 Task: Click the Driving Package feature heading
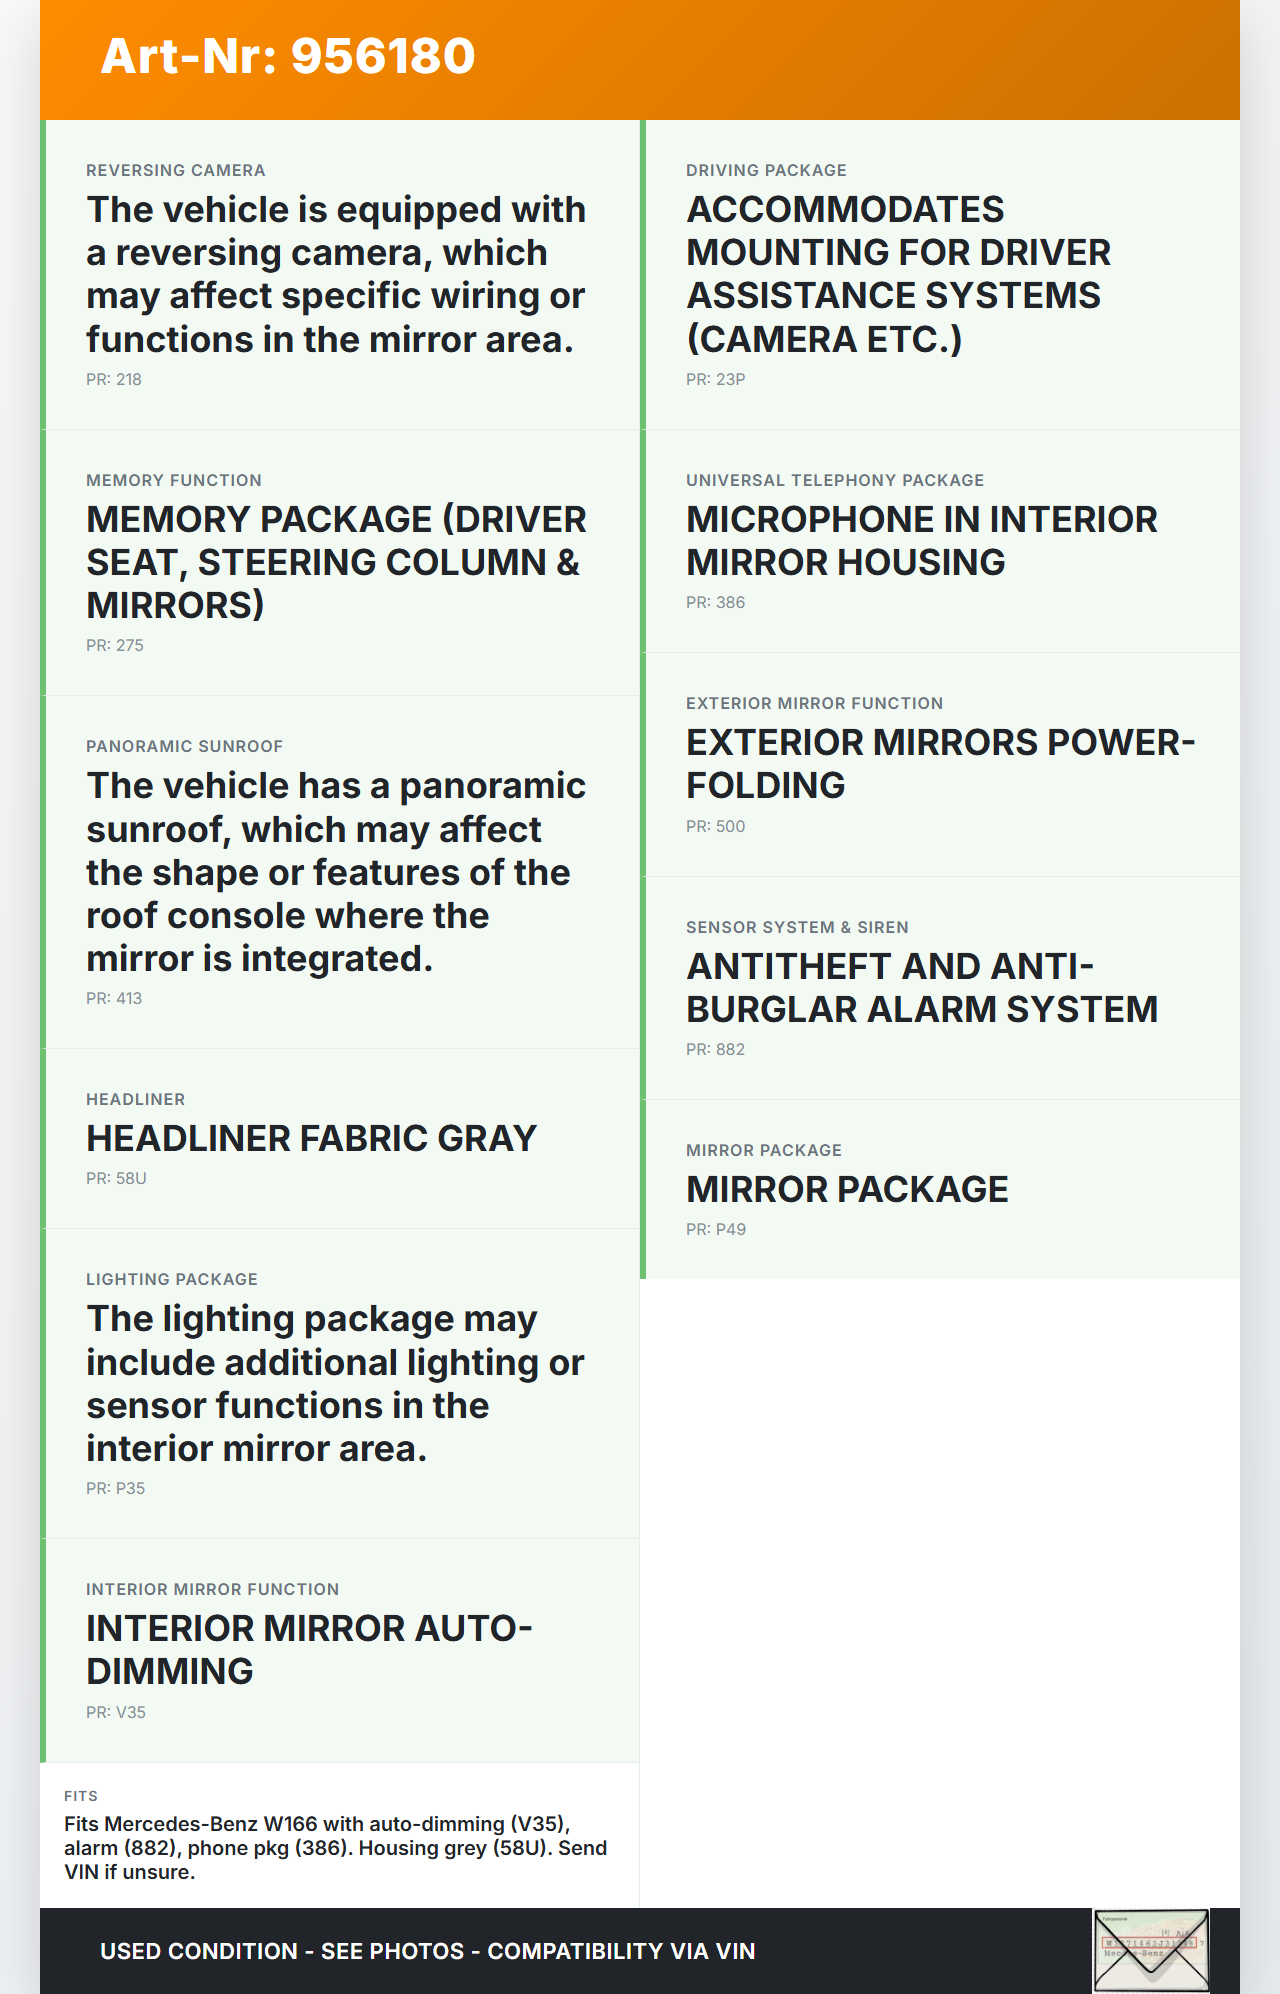898,274
